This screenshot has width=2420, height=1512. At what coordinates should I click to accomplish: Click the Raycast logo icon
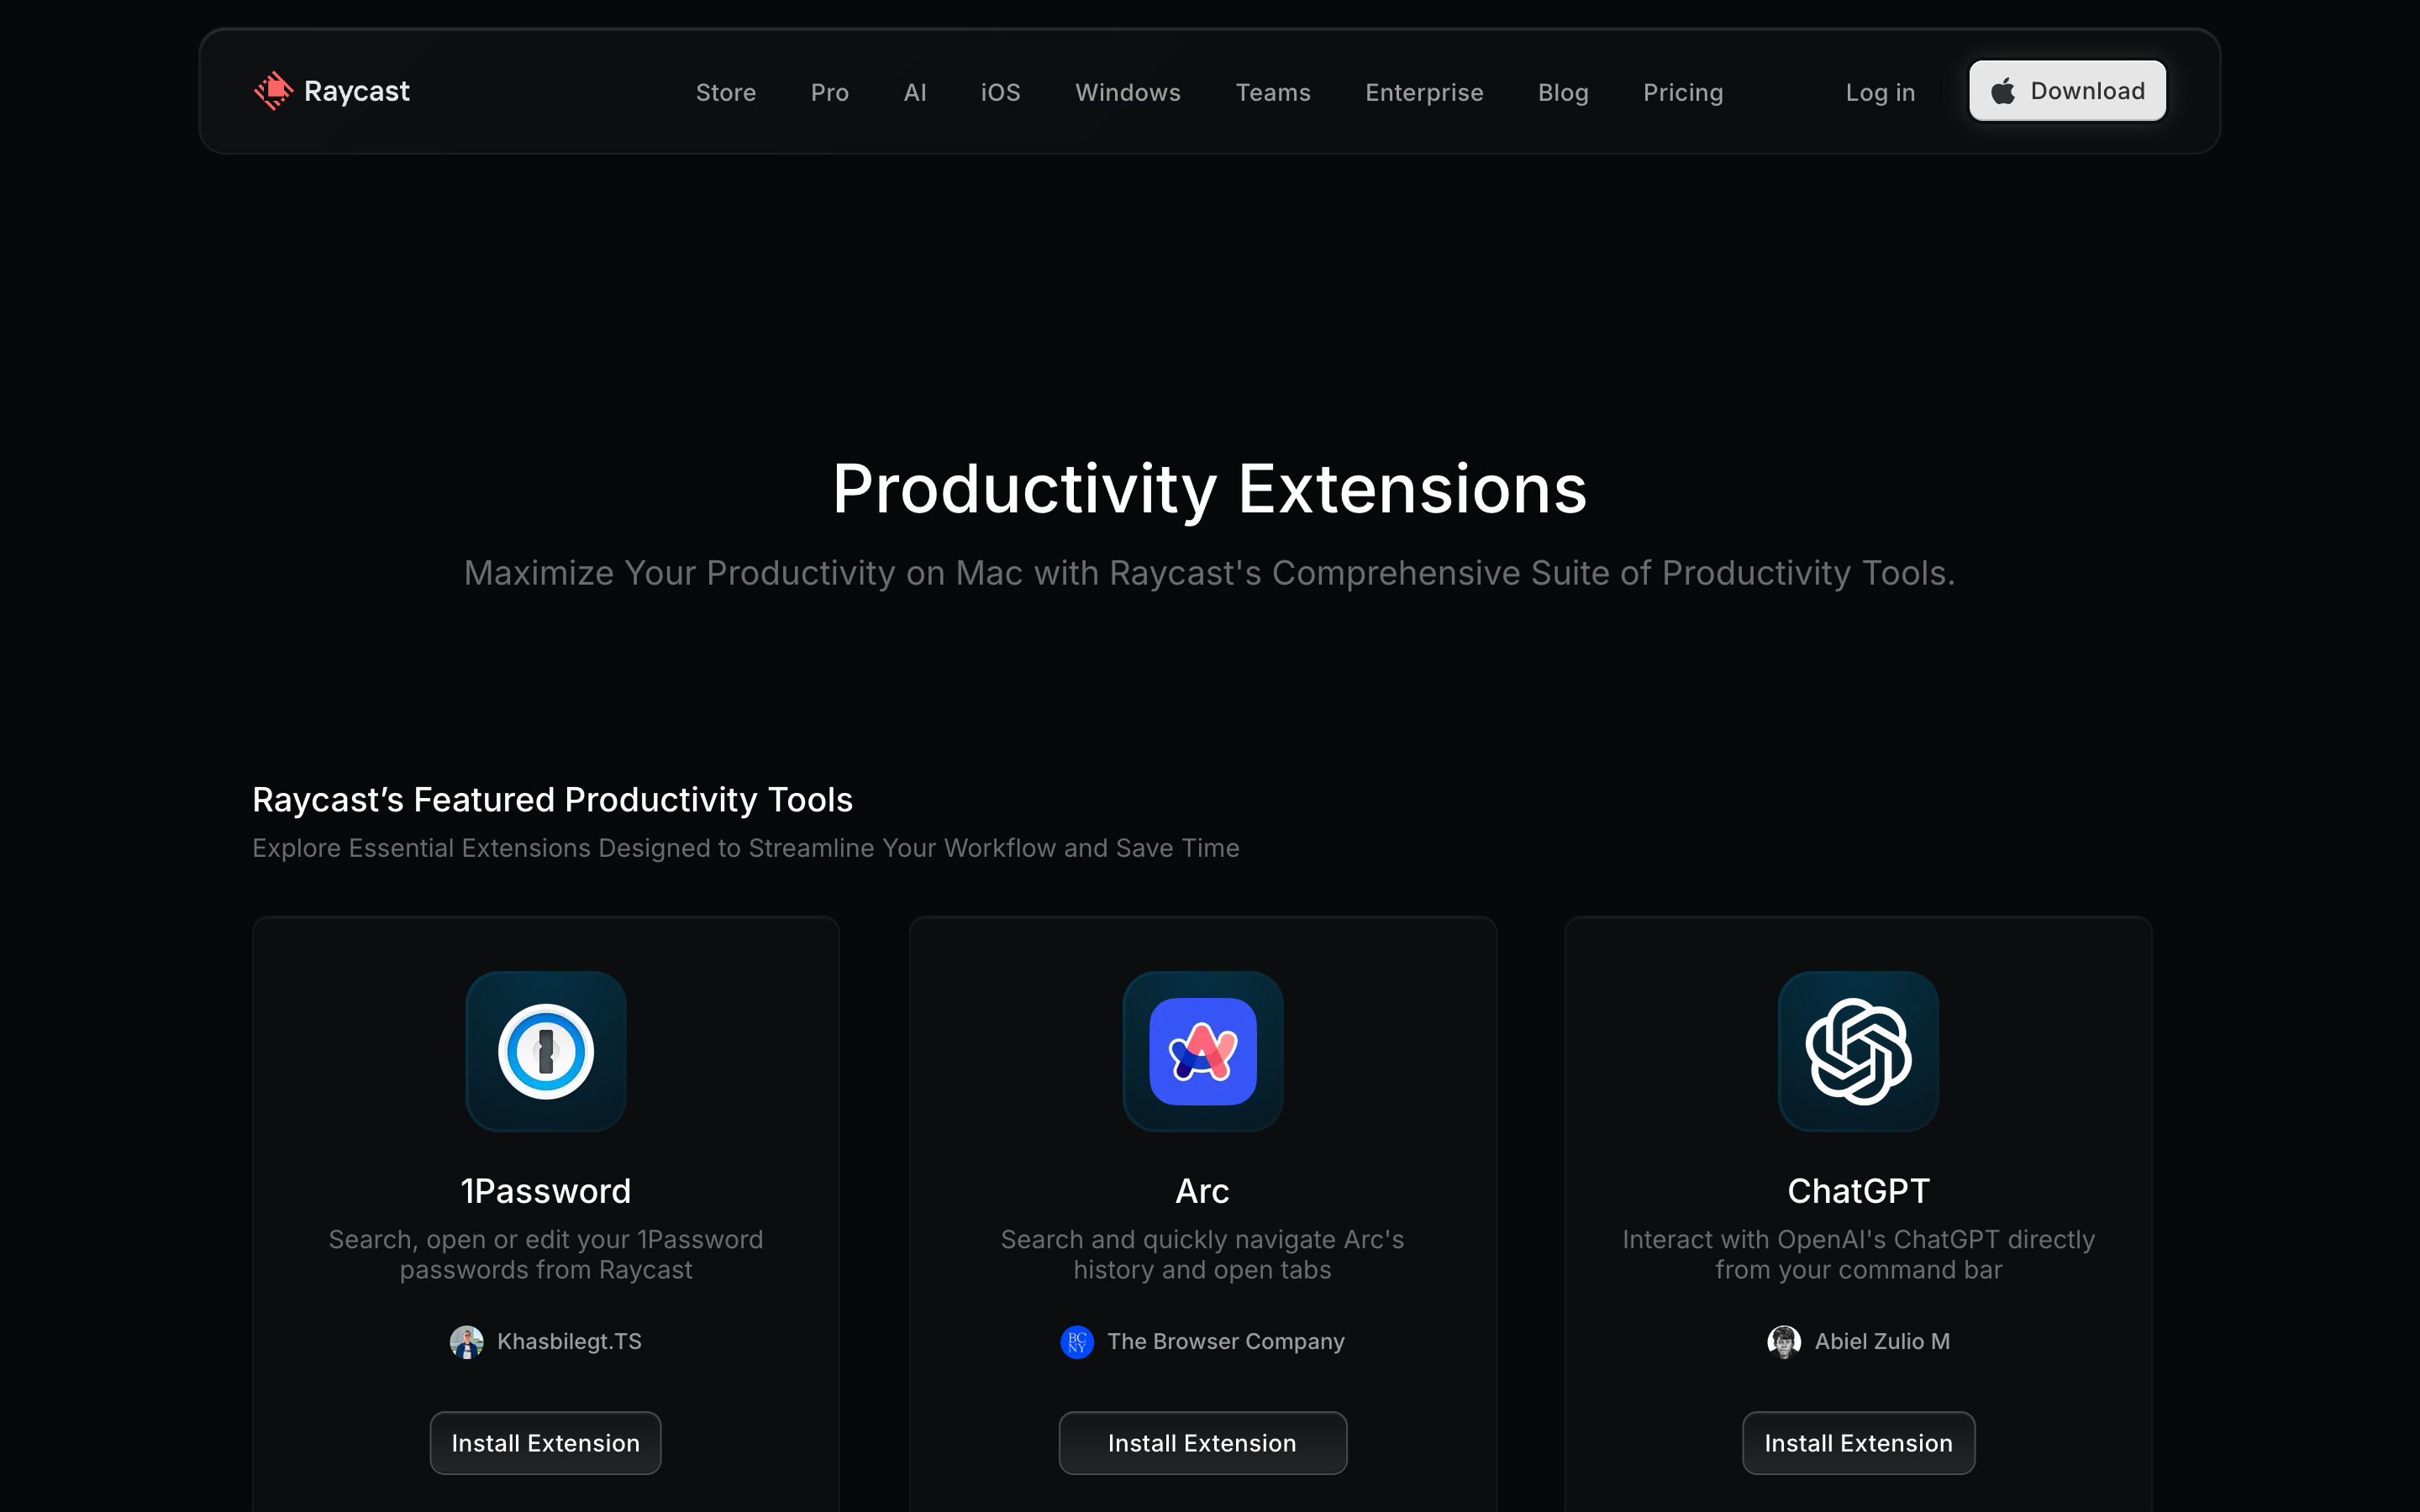coord(273,91)
